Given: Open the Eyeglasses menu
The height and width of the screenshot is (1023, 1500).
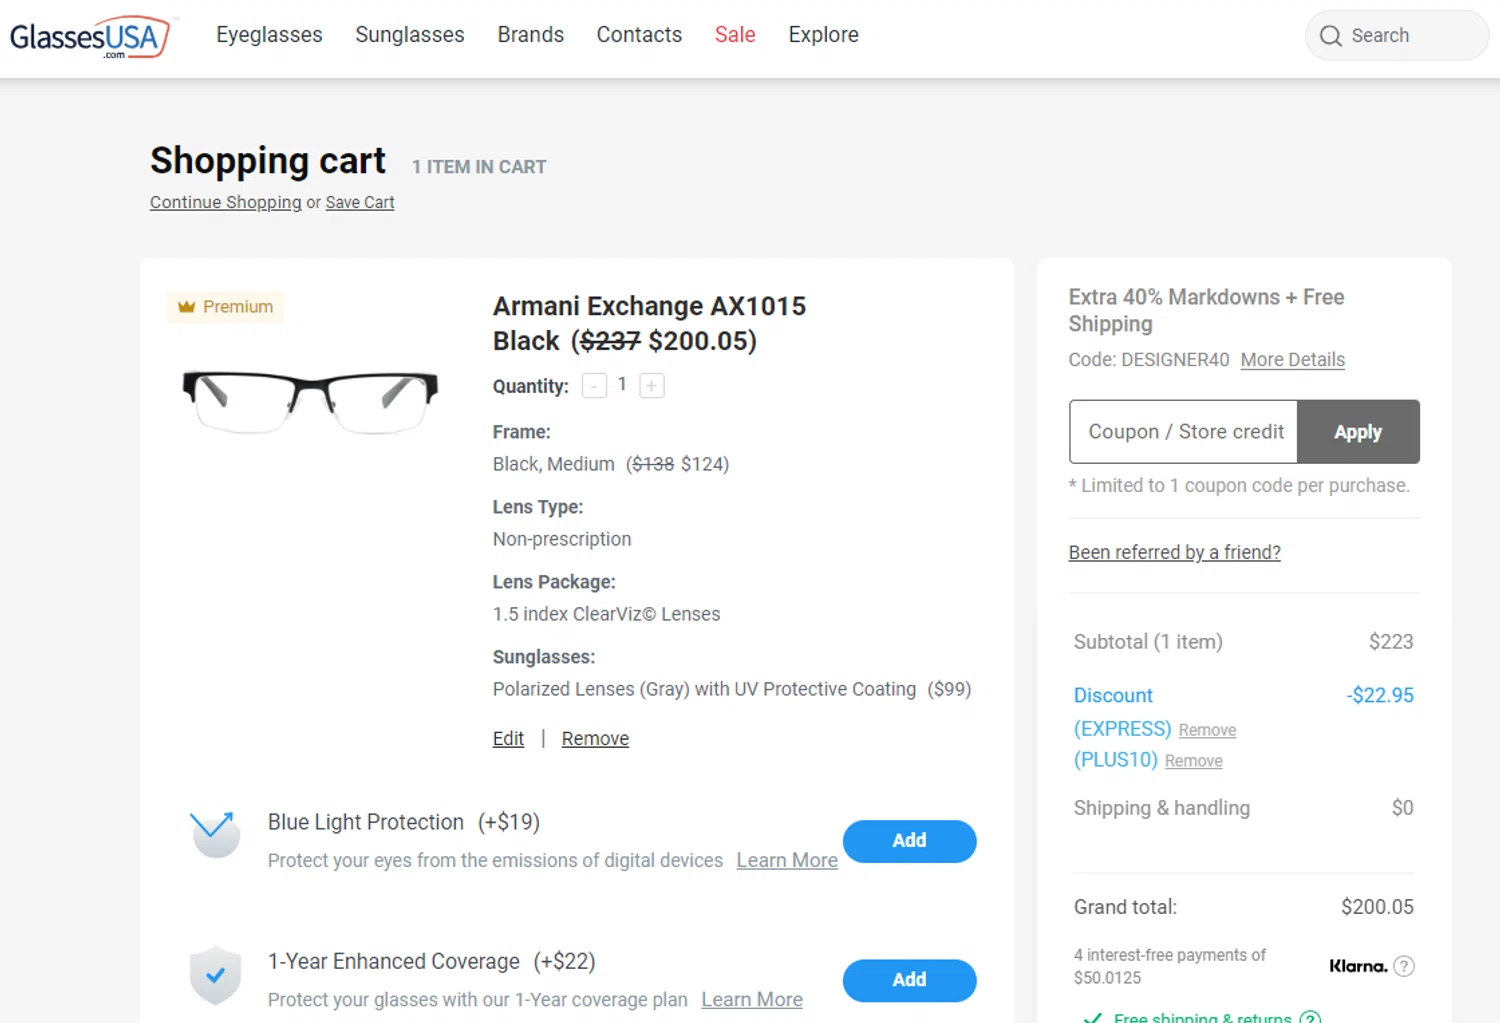Looking at the screenshot, I should tap(269, 35).
